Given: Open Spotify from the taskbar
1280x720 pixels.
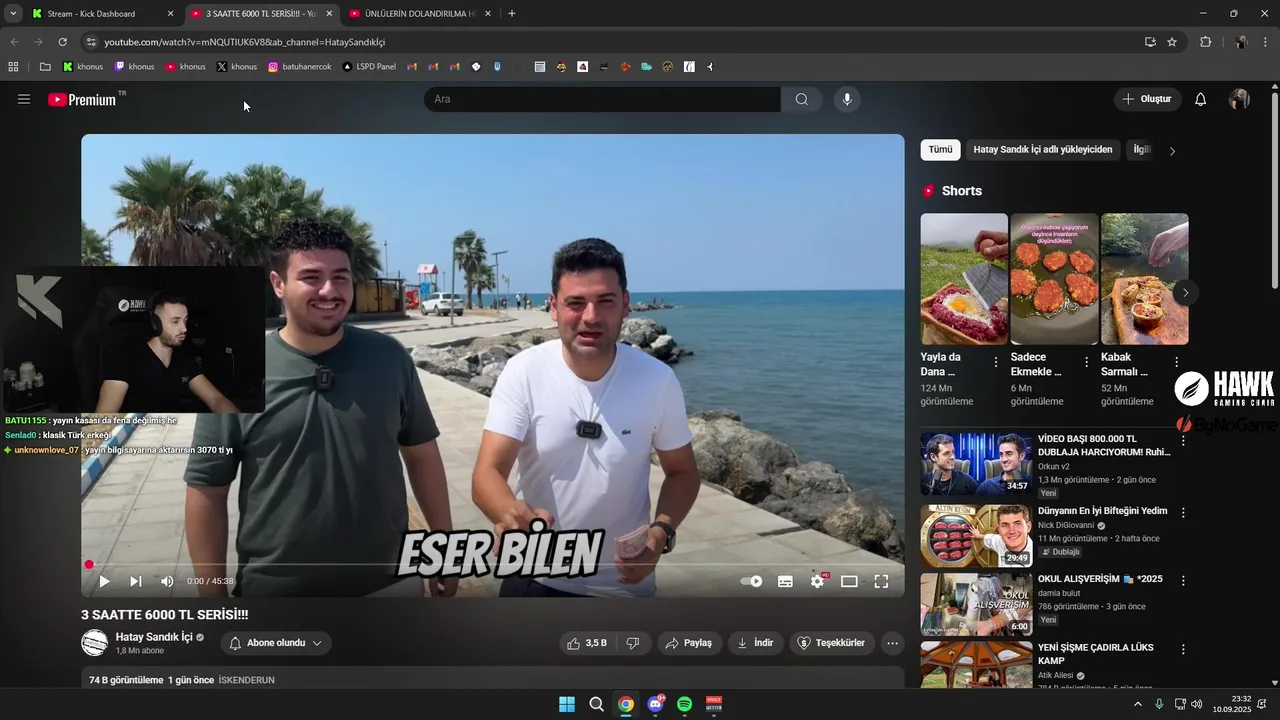Looking at the screenshot, I should coord(684,704).
